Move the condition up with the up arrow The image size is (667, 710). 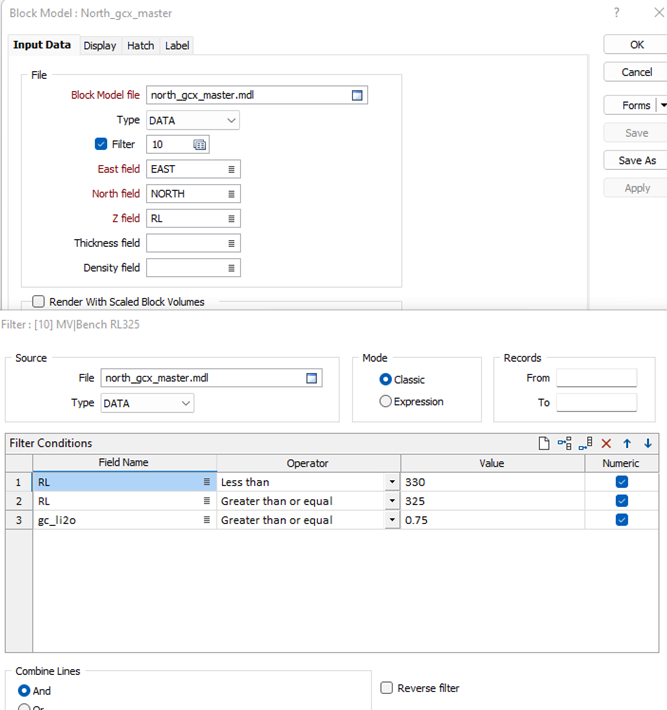point(627,443)
